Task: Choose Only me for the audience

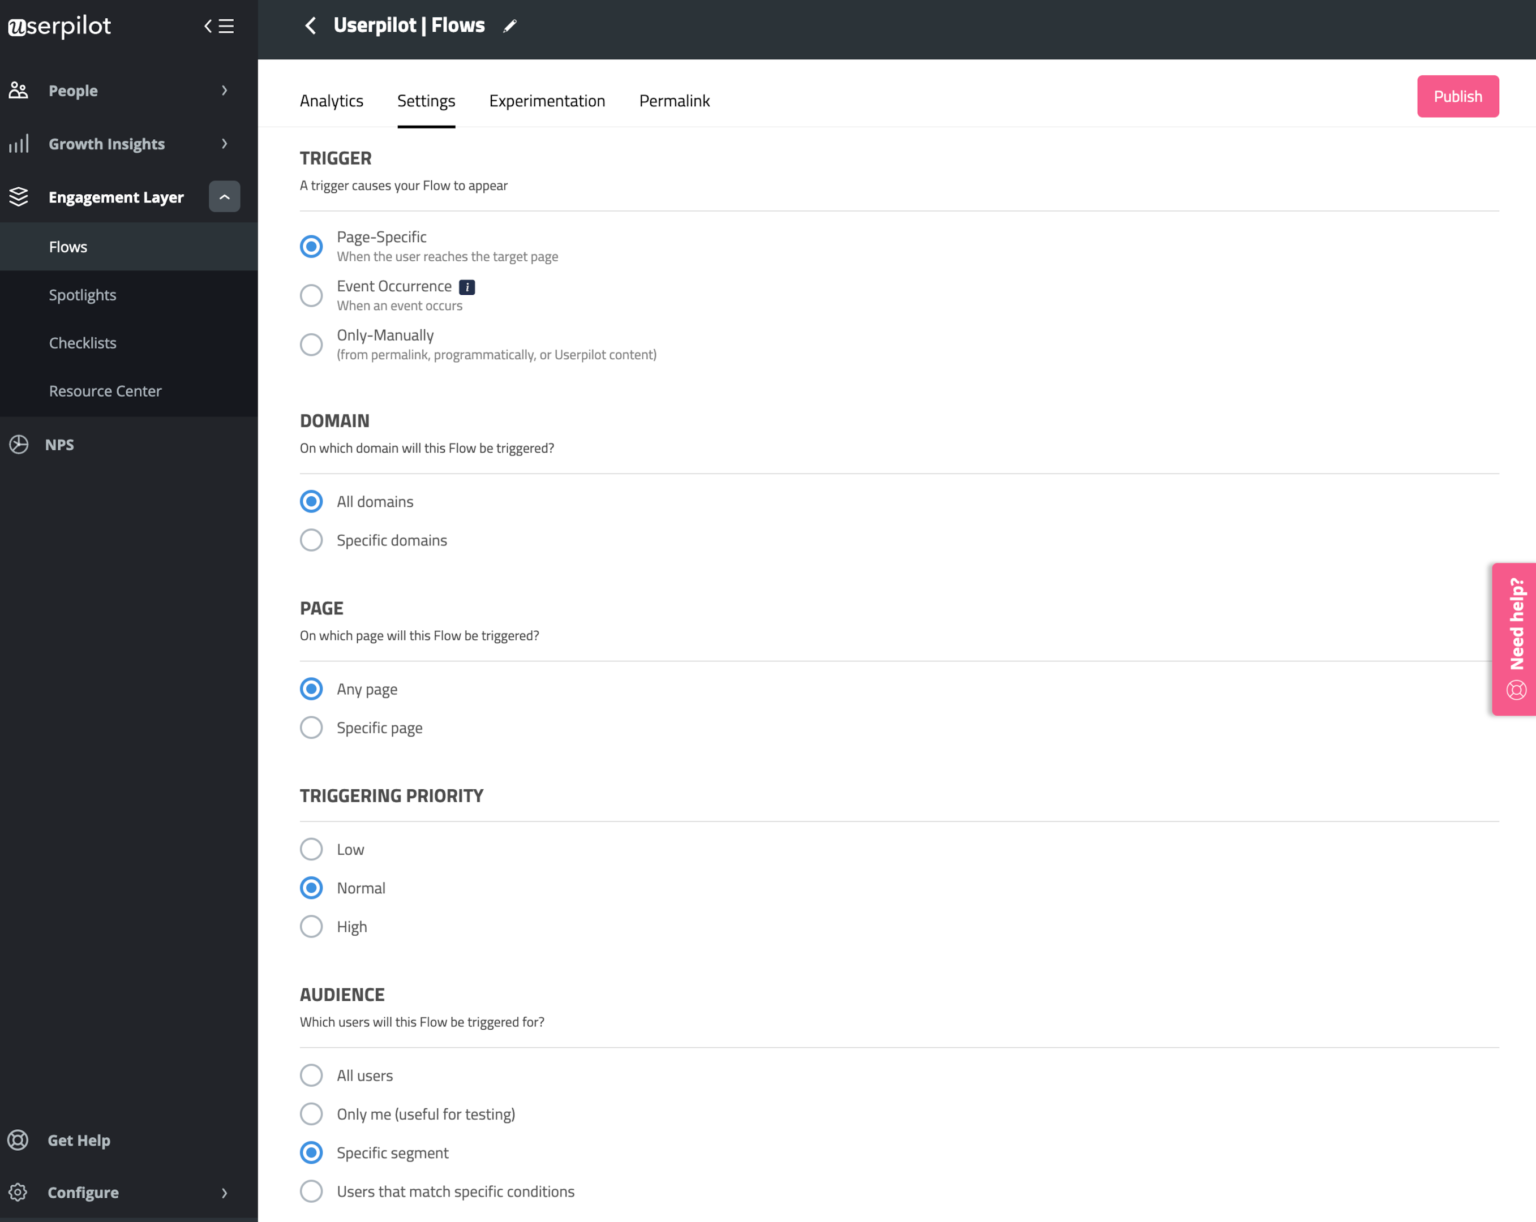Action: tap(311, 1114)
